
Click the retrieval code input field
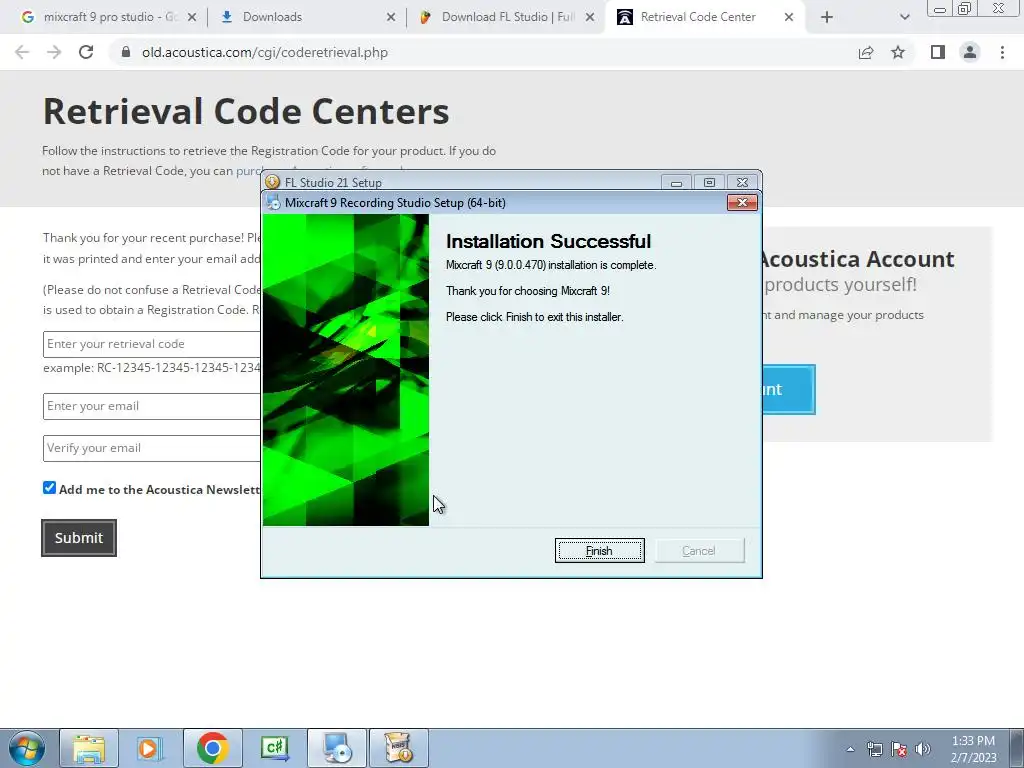152,344
